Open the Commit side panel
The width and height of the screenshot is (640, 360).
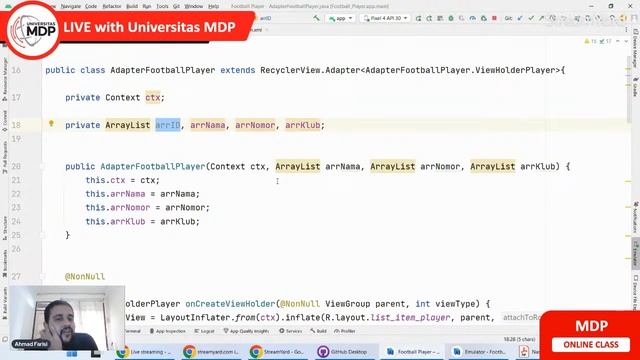point(4,121)
